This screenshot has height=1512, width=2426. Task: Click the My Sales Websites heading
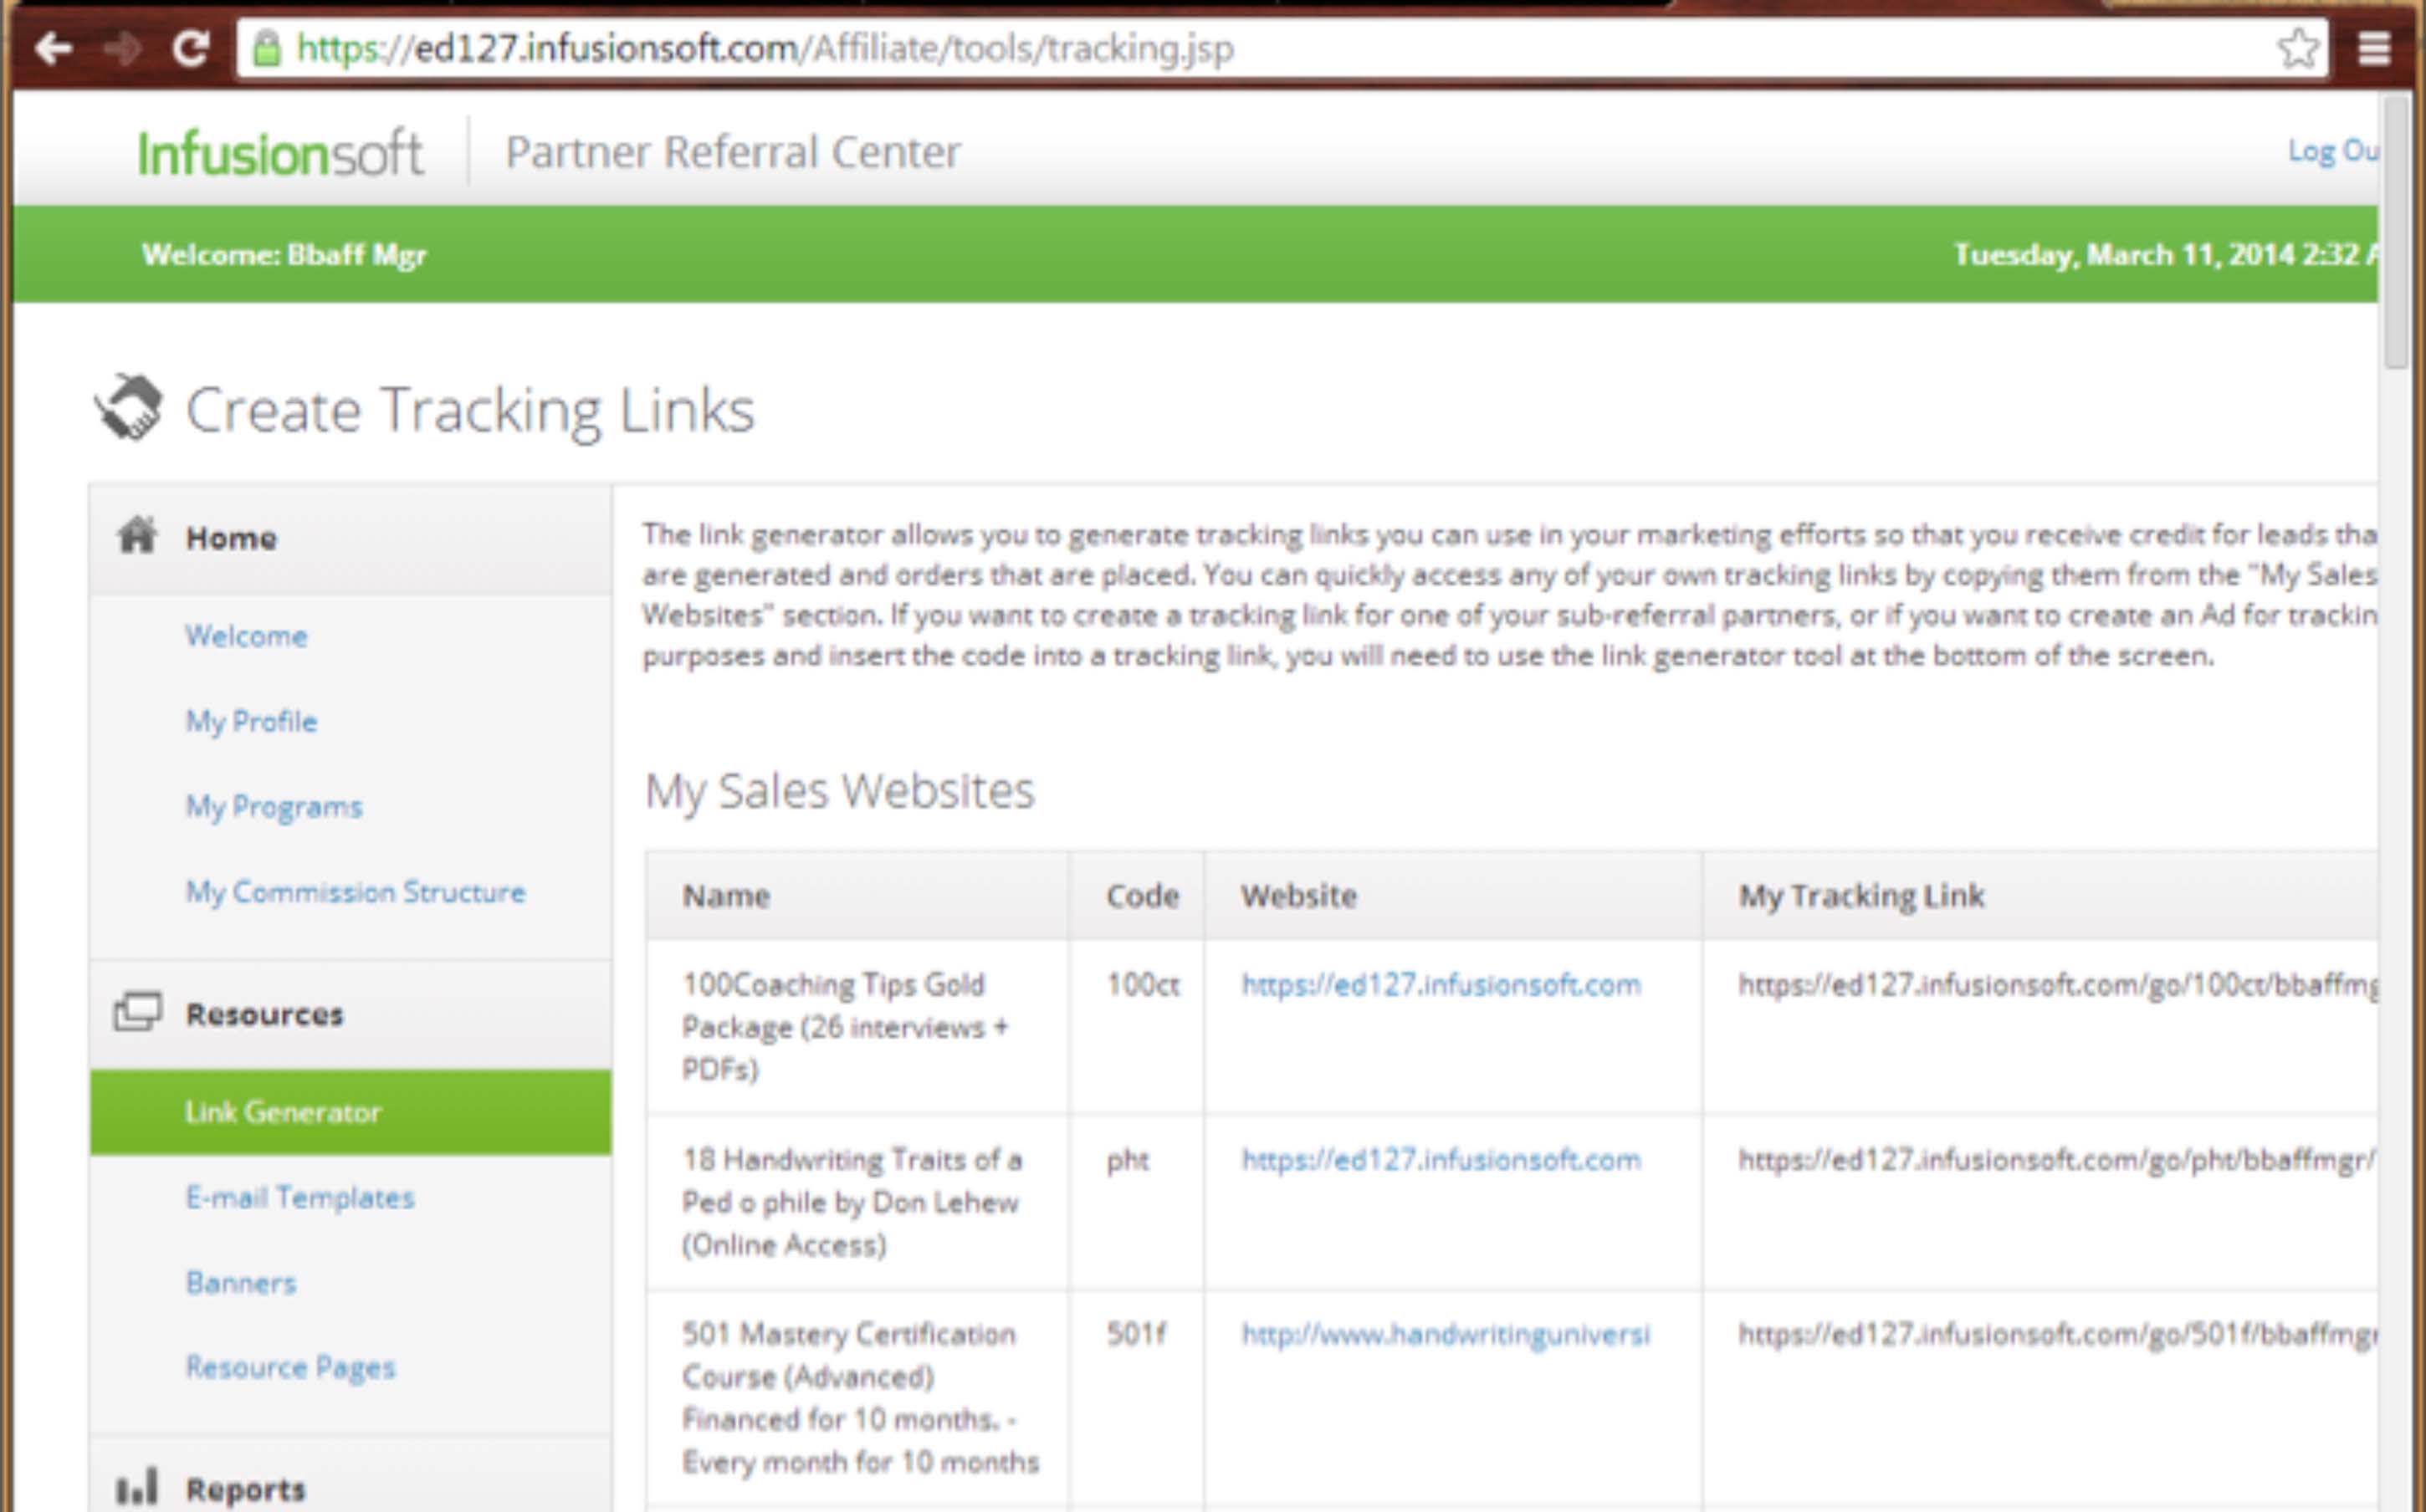pos(839,792)
